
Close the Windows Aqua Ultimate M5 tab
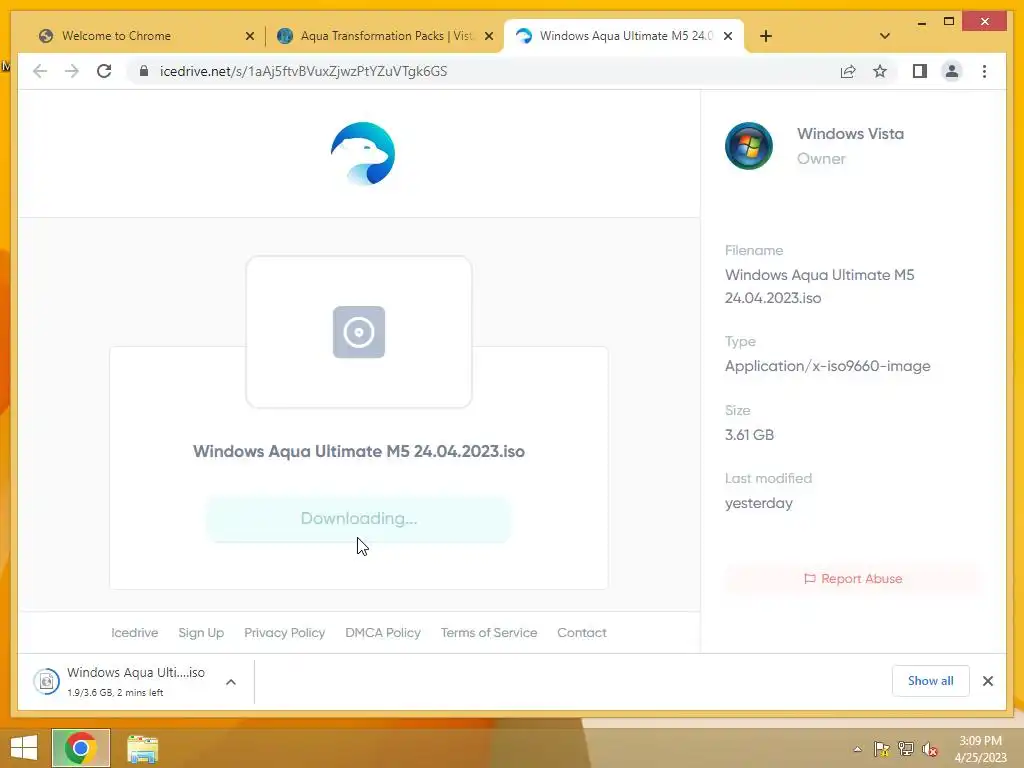point(728,36)
